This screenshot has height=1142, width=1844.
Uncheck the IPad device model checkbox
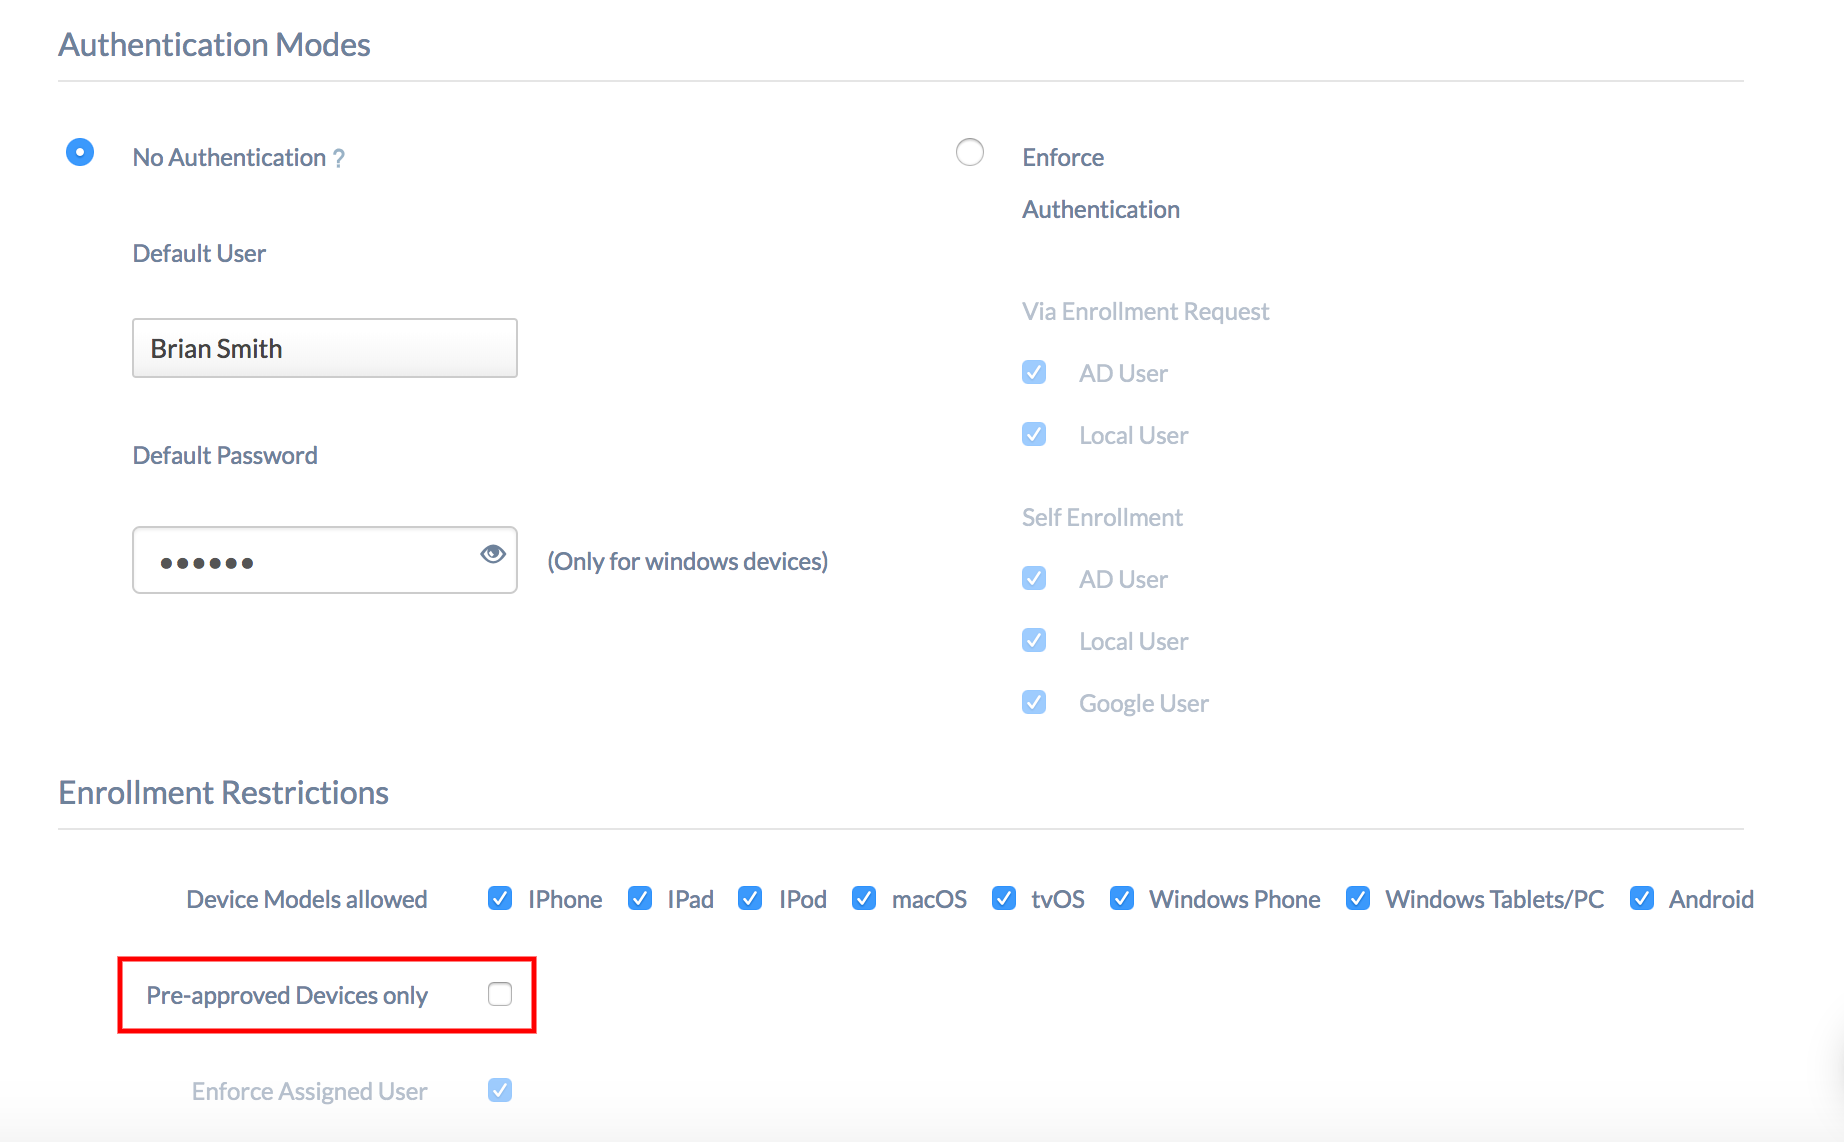tap(640, 898)
